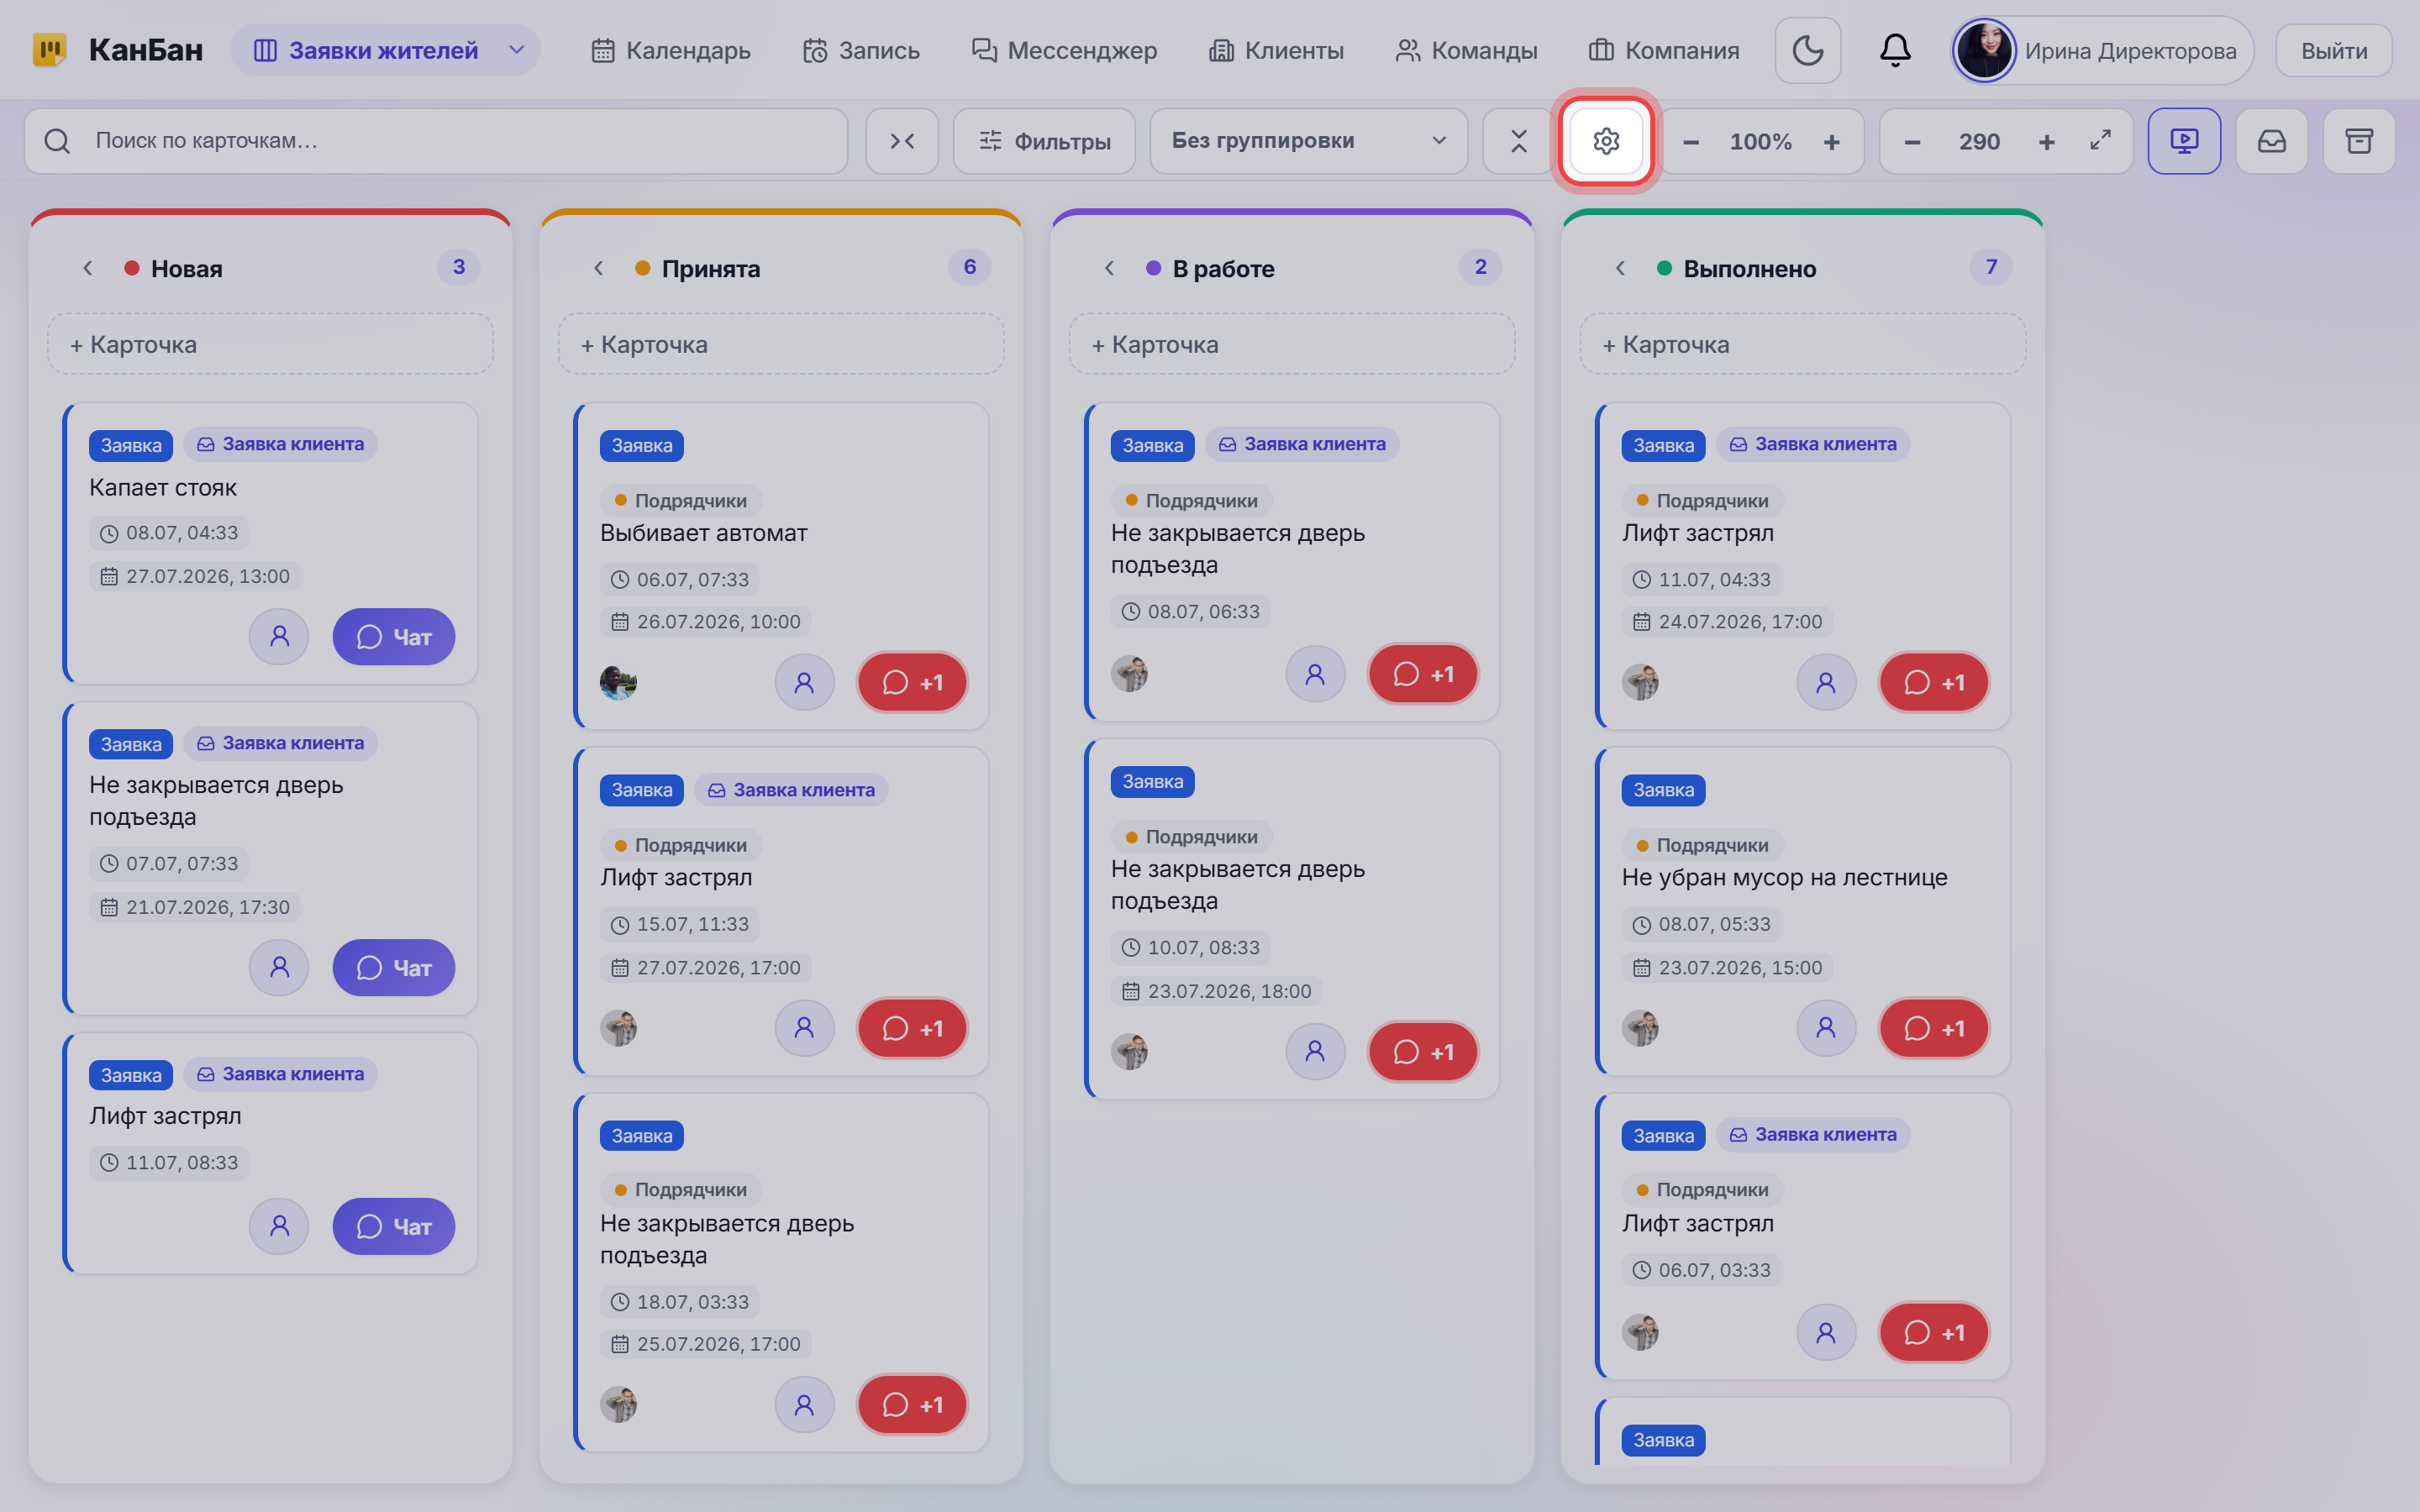The height and width of the screenshot is (1512, 2420).
Task: Add a card in В работе column
Action: pyautogui.click(x=1292, y=344)
